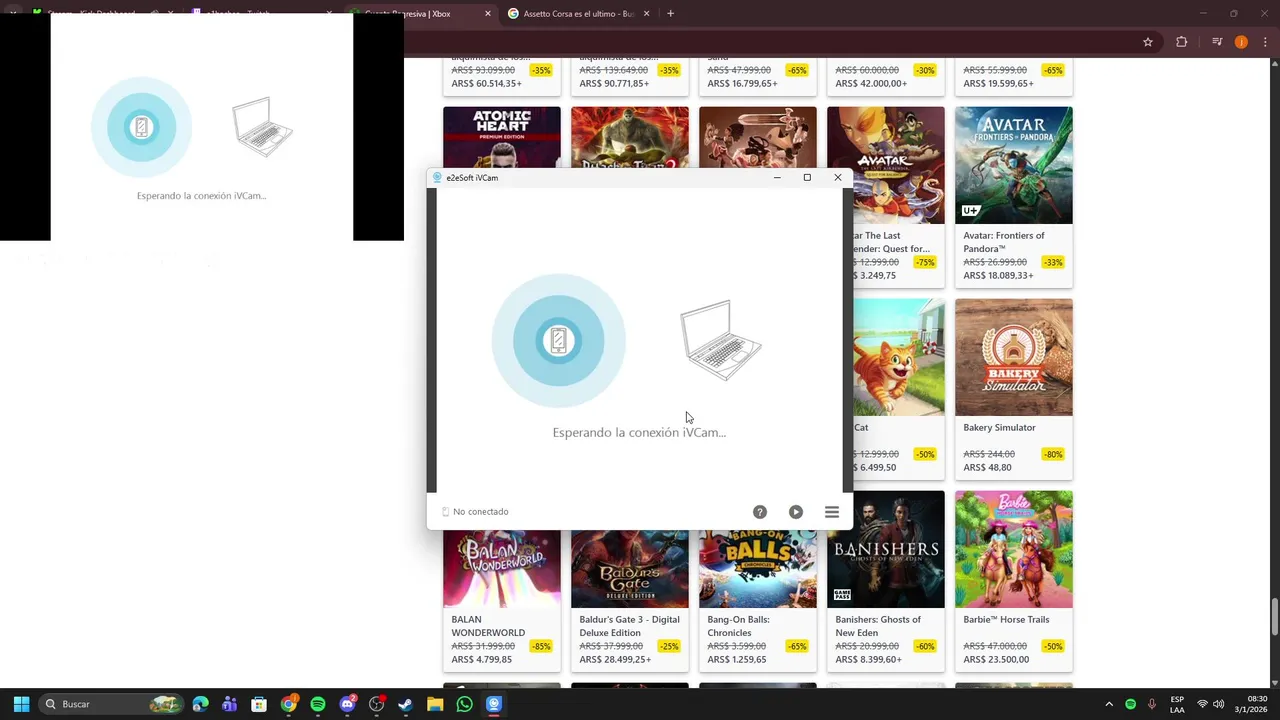Open a new Chrome tab
Image resolution: width=1280 pixels, height=720 pixels.
click(x=671, y=14)
